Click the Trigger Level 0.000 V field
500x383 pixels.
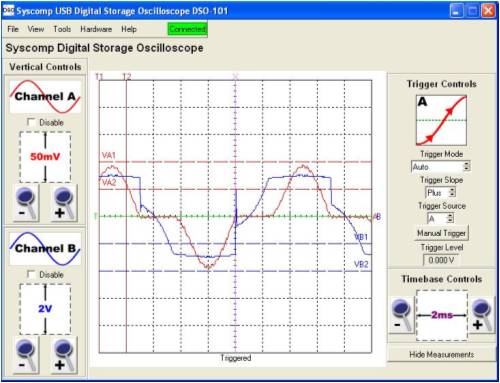pos(441,260)
